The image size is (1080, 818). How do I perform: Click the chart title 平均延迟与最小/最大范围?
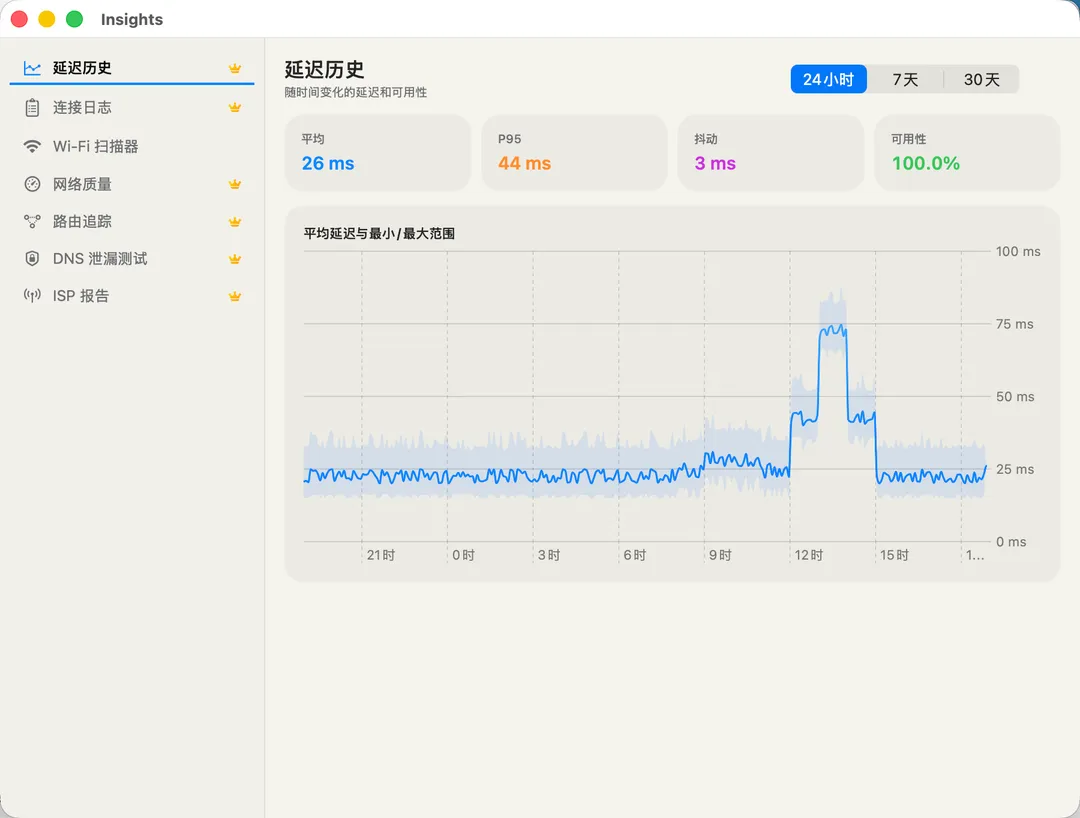379,233
